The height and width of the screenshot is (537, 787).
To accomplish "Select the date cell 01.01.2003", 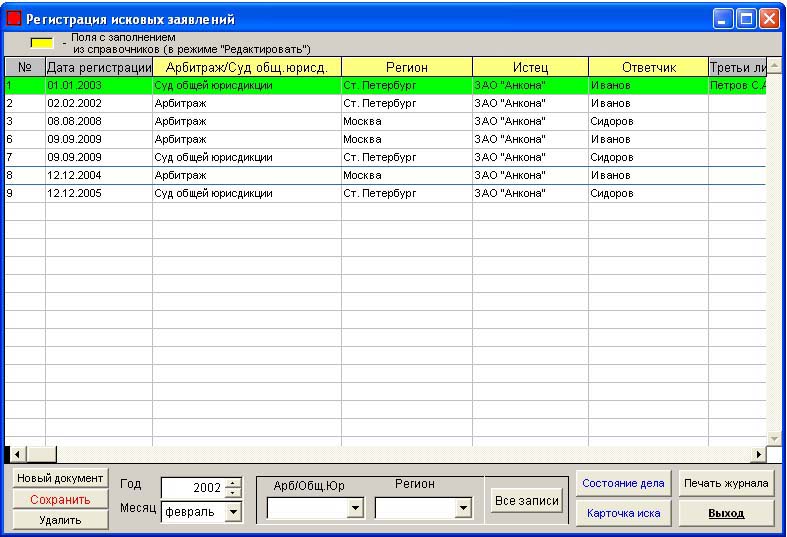I will coord(99,85).
